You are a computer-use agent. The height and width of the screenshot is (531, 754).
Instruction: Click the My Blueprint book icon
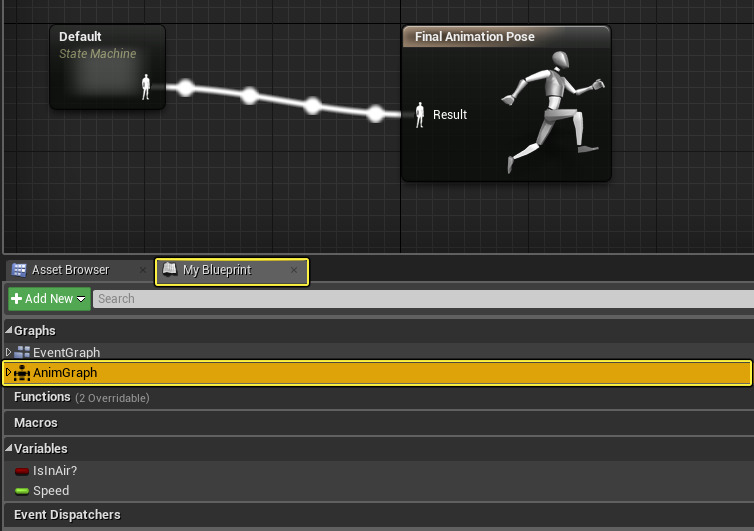[x=170, y=269]
